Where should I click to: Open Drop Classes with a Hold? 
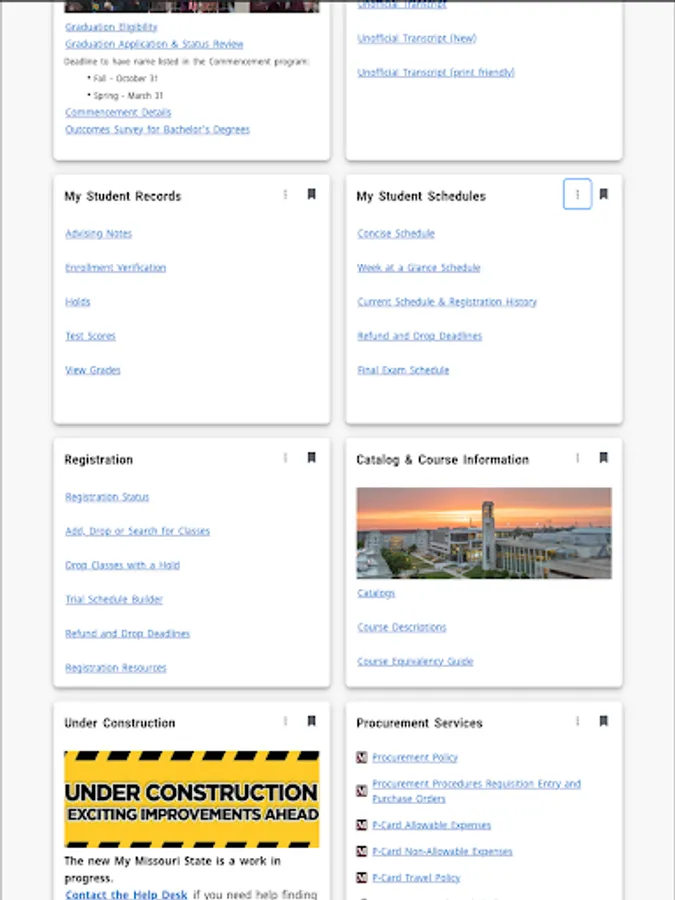[122, 565]
